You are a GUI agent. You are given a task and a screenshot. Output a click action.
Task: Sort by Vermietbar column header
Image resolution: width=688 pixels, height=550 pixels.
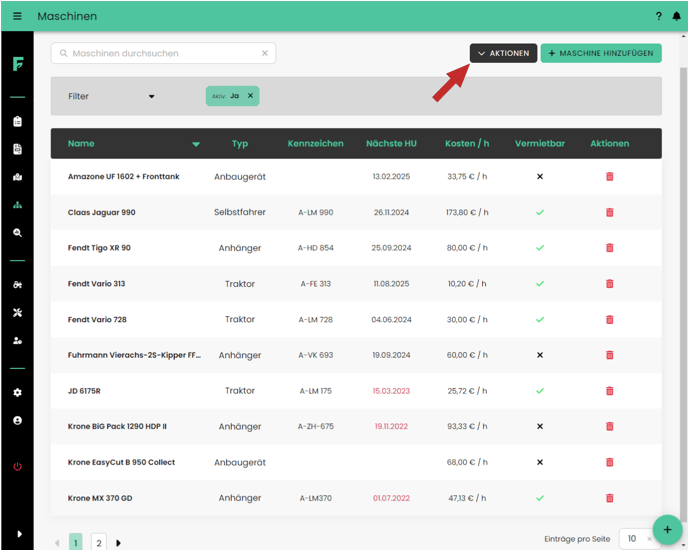[x=540, y=144]
